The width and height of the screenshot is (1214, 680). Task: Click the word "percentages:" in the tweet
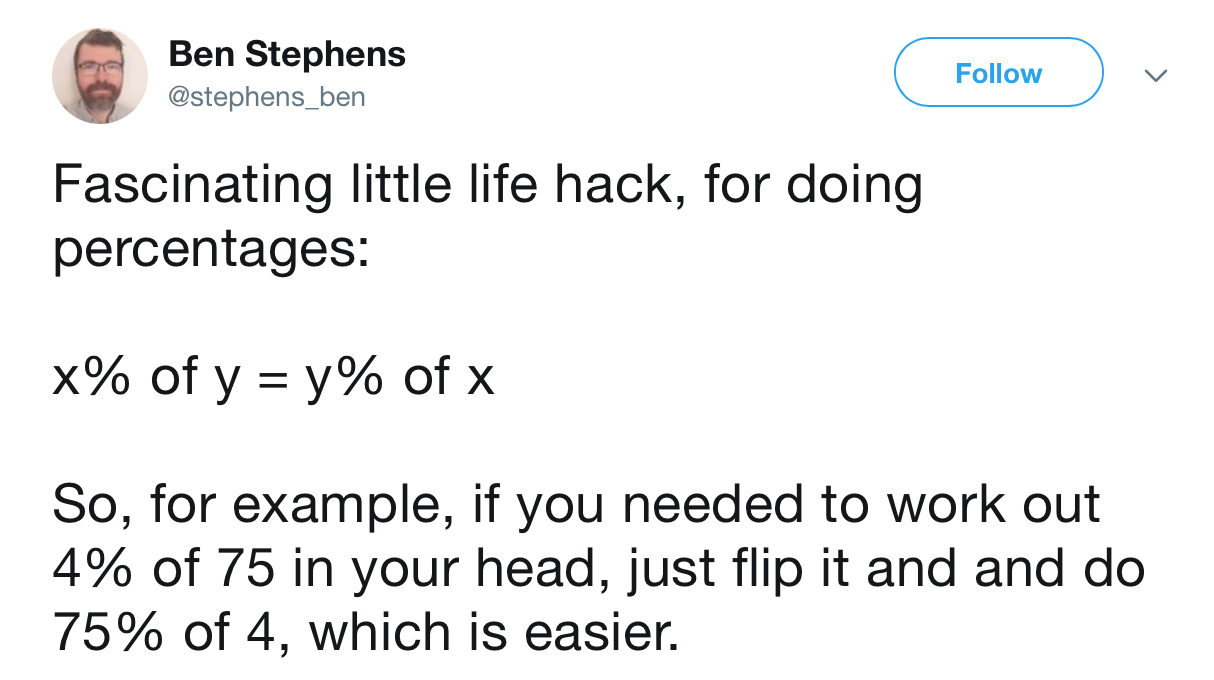211,252
